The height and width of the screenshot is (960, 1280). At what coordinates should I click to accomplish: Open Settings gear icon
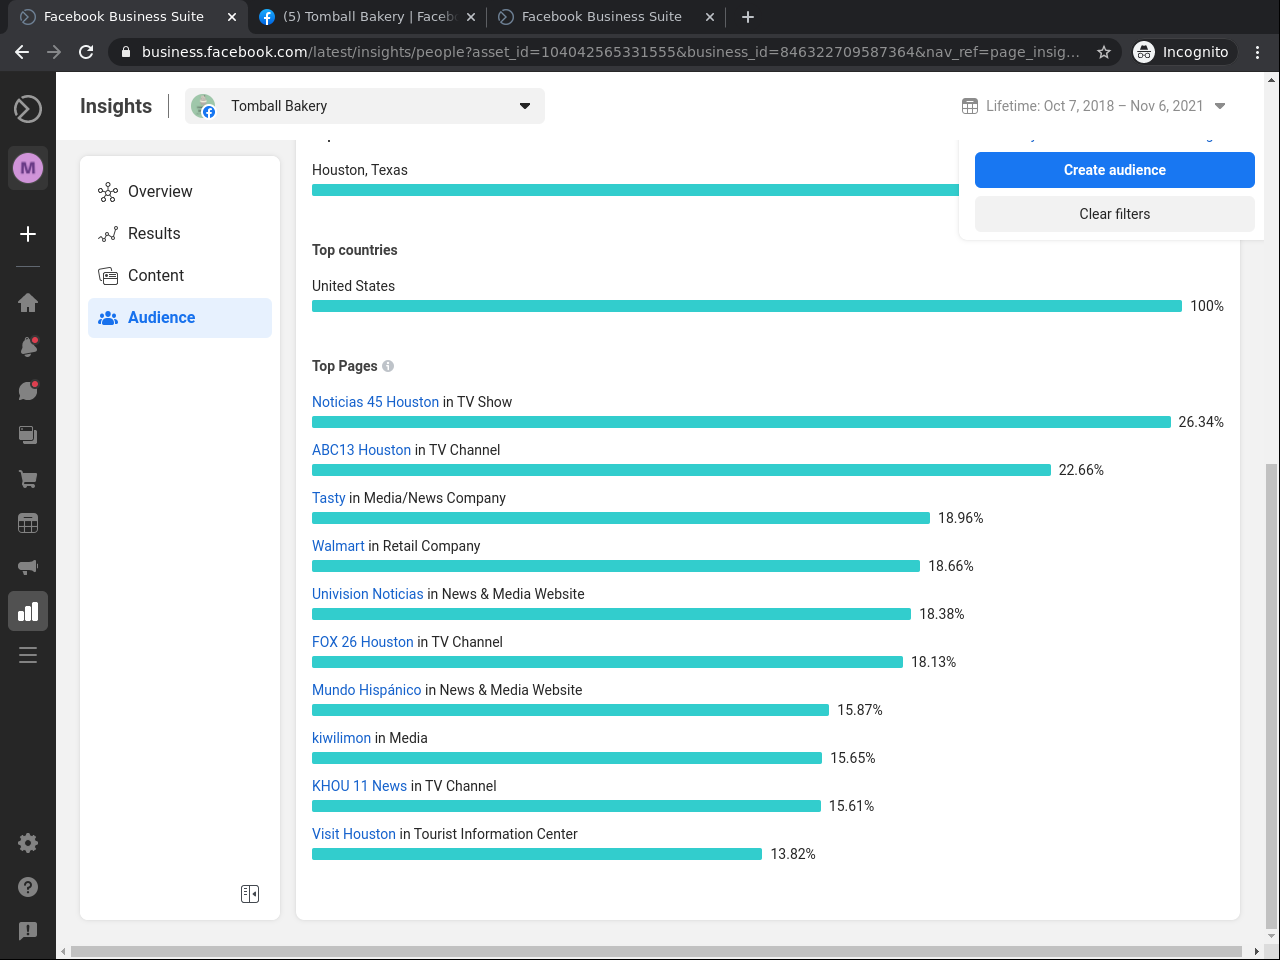click(28, 843)
